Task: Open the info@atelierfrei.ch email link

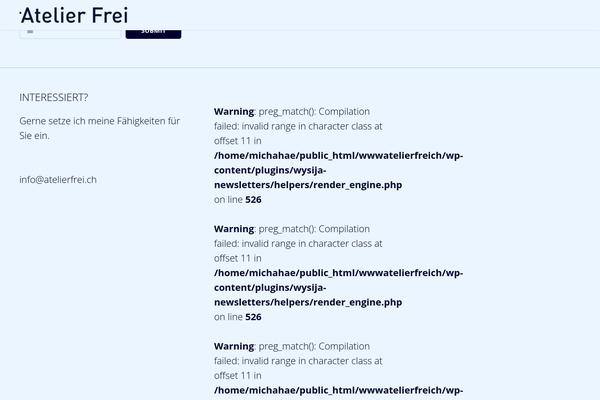Action: [58, 180]
